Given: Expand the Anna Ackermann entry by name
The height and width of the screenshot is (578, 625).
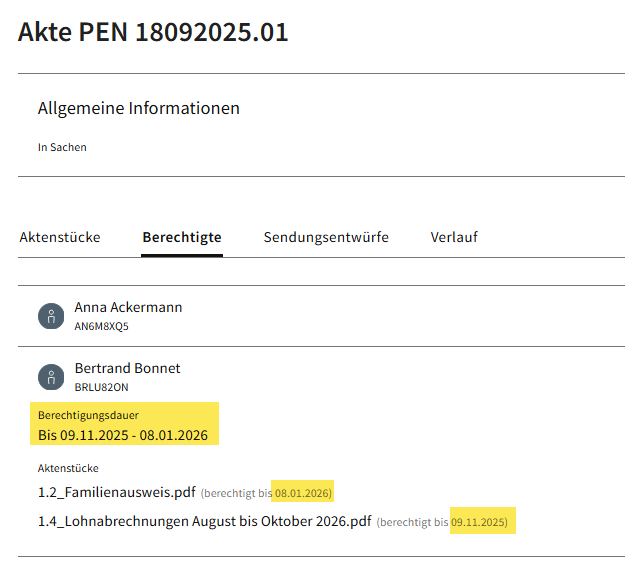Looking at the screenshot, I should coord(128,307).
